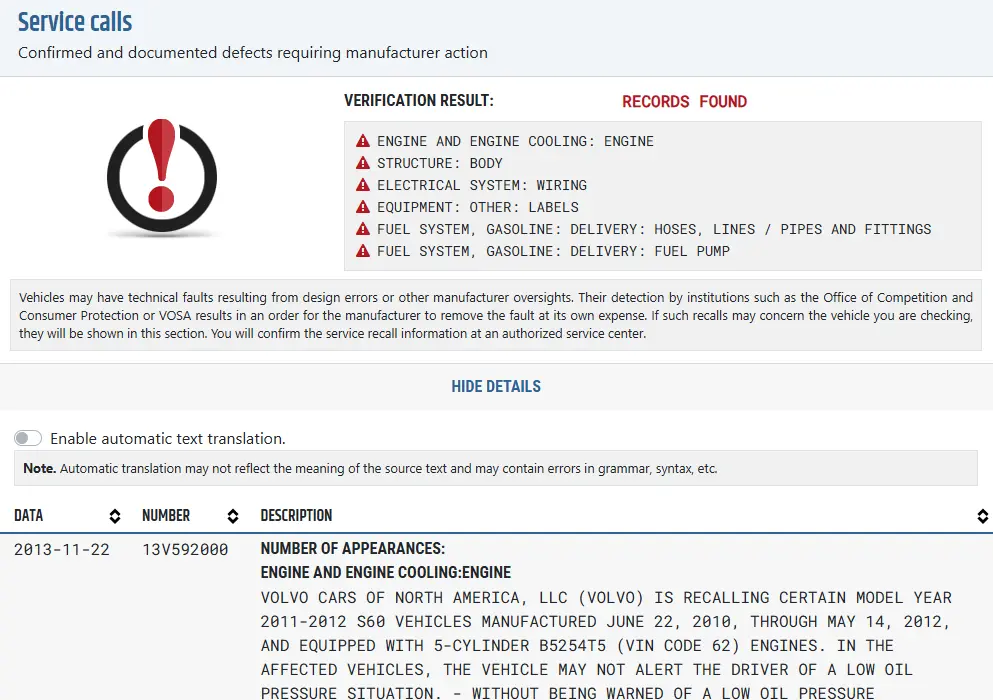The image size is (993, 700).
Task: Click the date cell 2013-11-22
Action: click(x=62, y=550)
